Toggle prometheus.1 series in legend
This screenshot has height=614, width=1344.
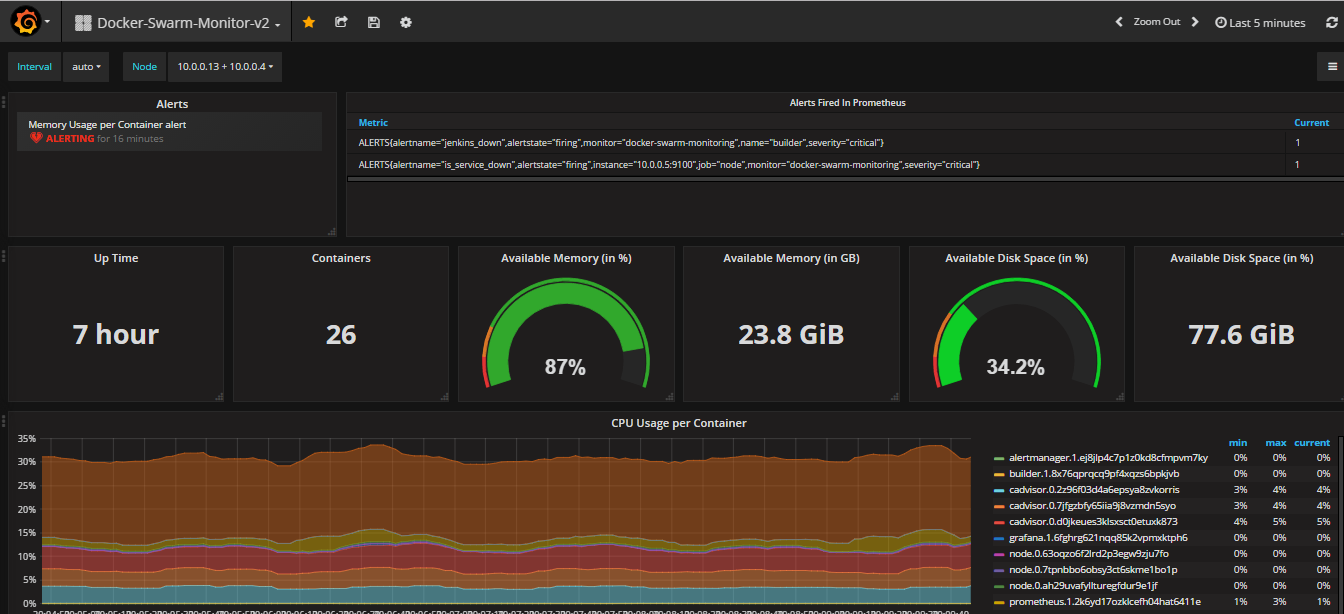(x=1105, y=602)
